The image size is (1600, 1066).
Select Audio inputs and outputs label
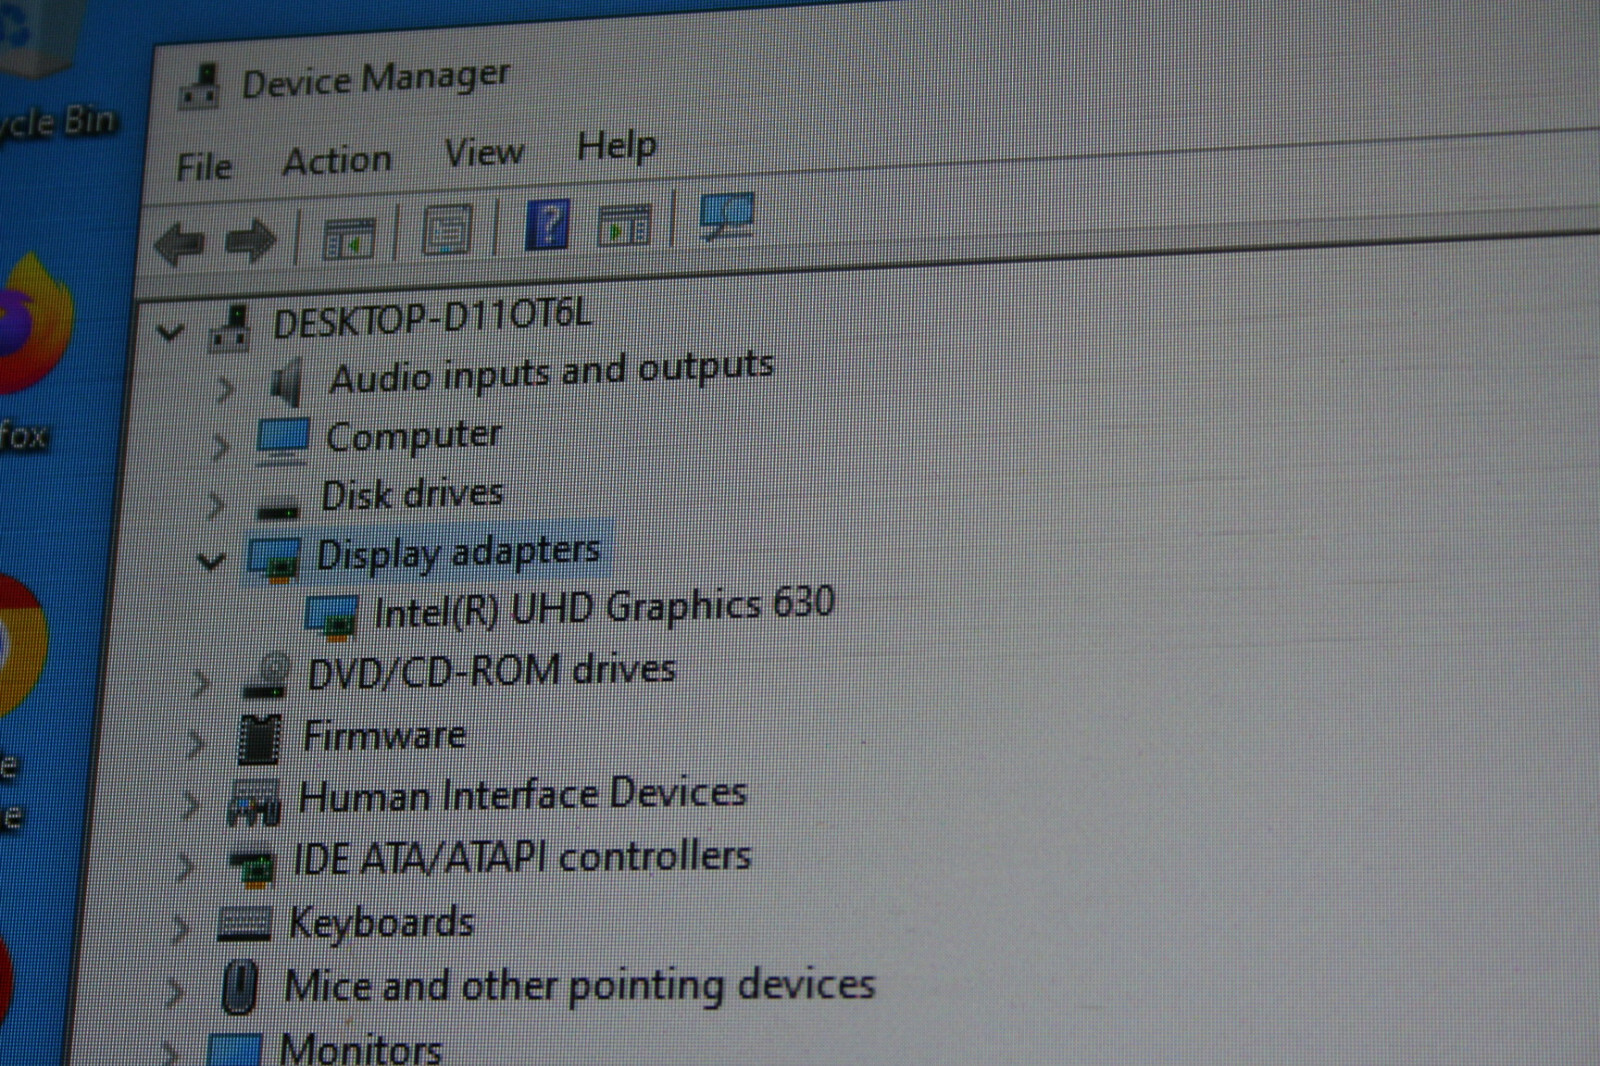(551, 373)
